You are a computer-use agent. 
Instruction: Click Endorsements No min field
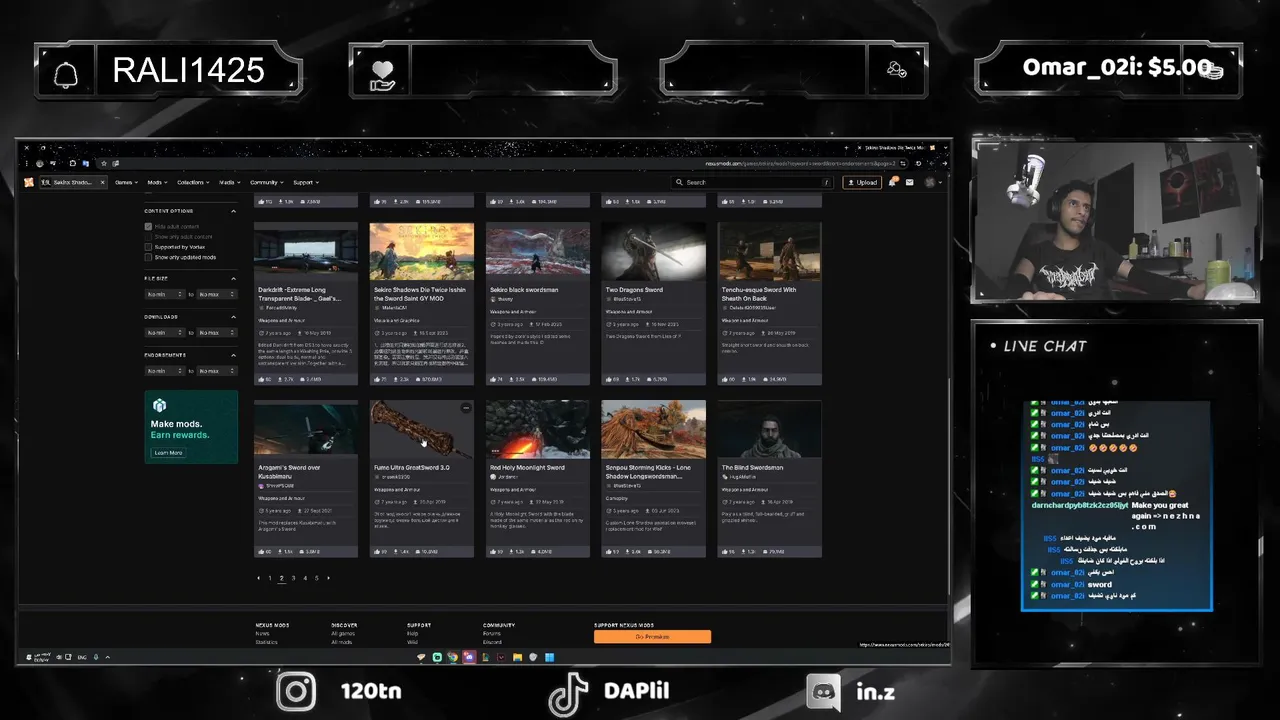pos(166,370)
